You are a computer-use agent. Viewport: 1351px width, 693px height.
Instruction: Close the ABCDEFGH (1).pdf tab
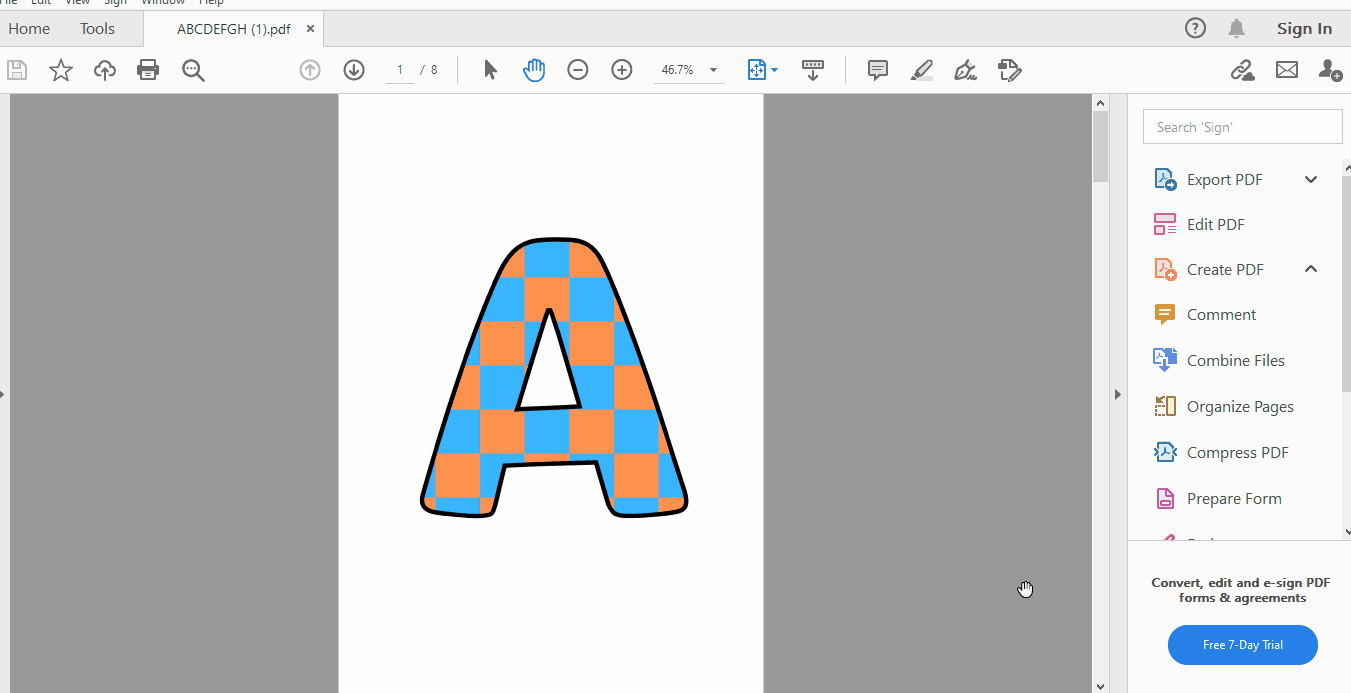click(x=310, y=29)
